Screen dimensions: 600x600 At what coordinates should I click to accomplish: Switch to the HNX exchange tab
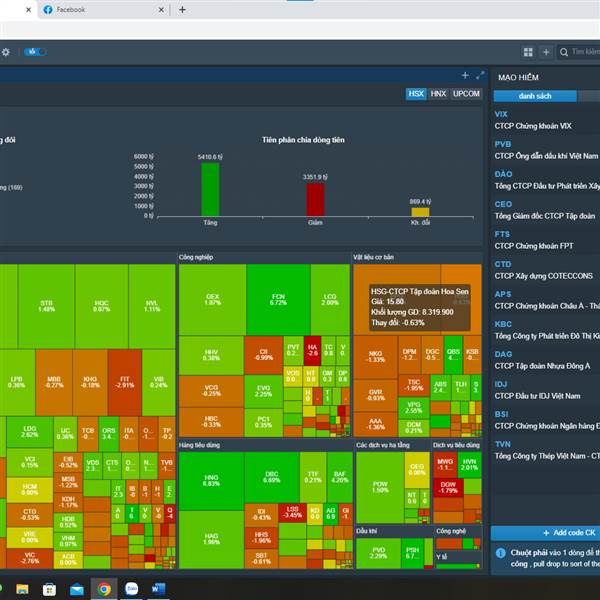pos(438,94)
